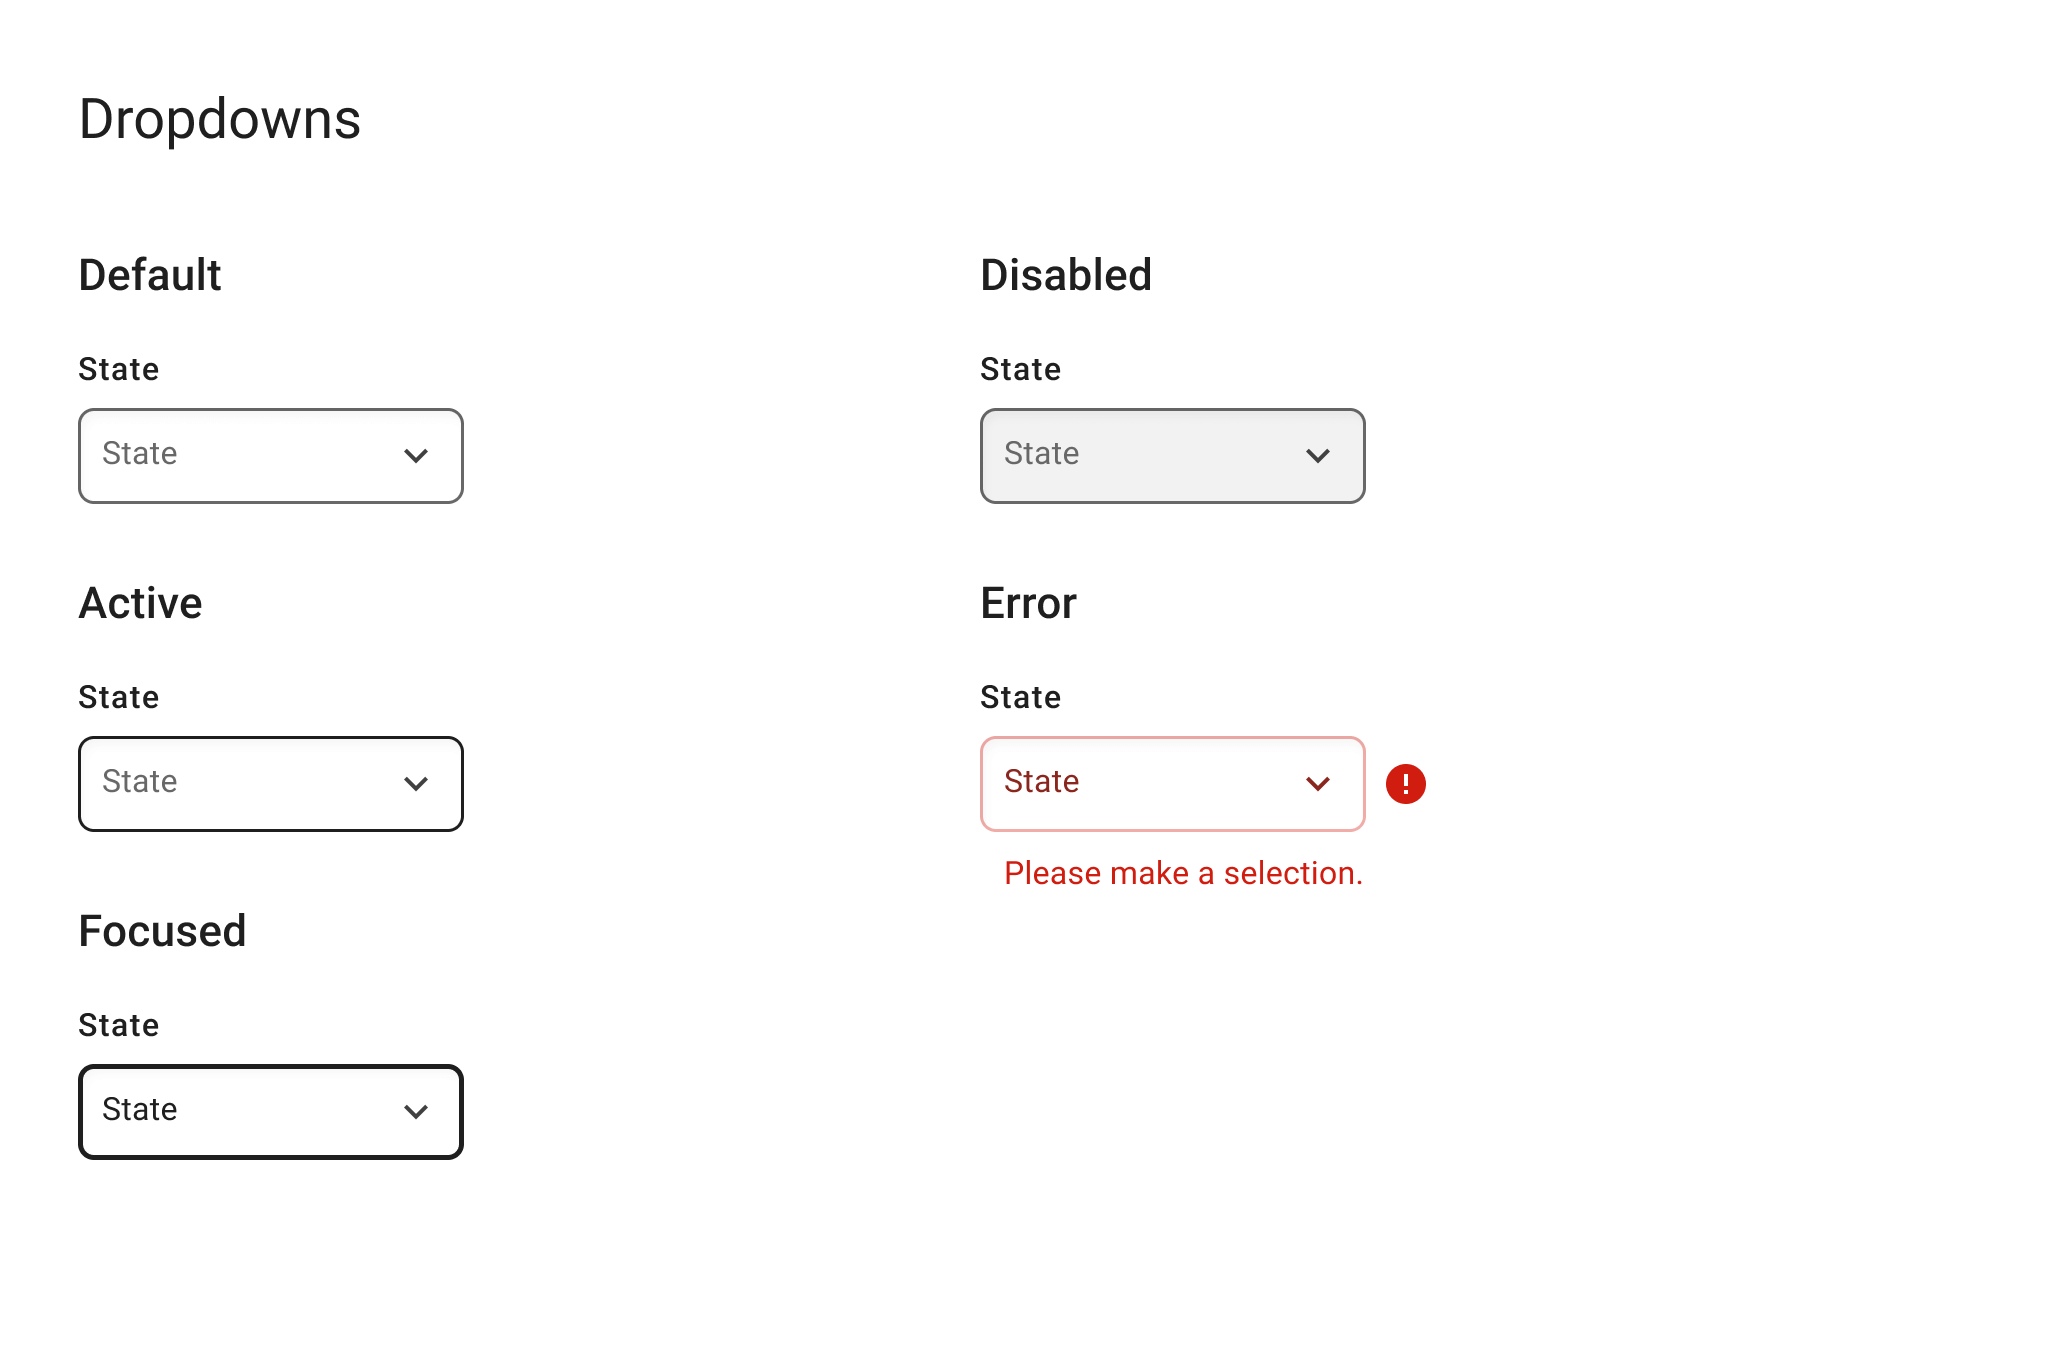Click the chevron arrow in Default dropdown
2048x1364 pixels.
tap(416, 456)
